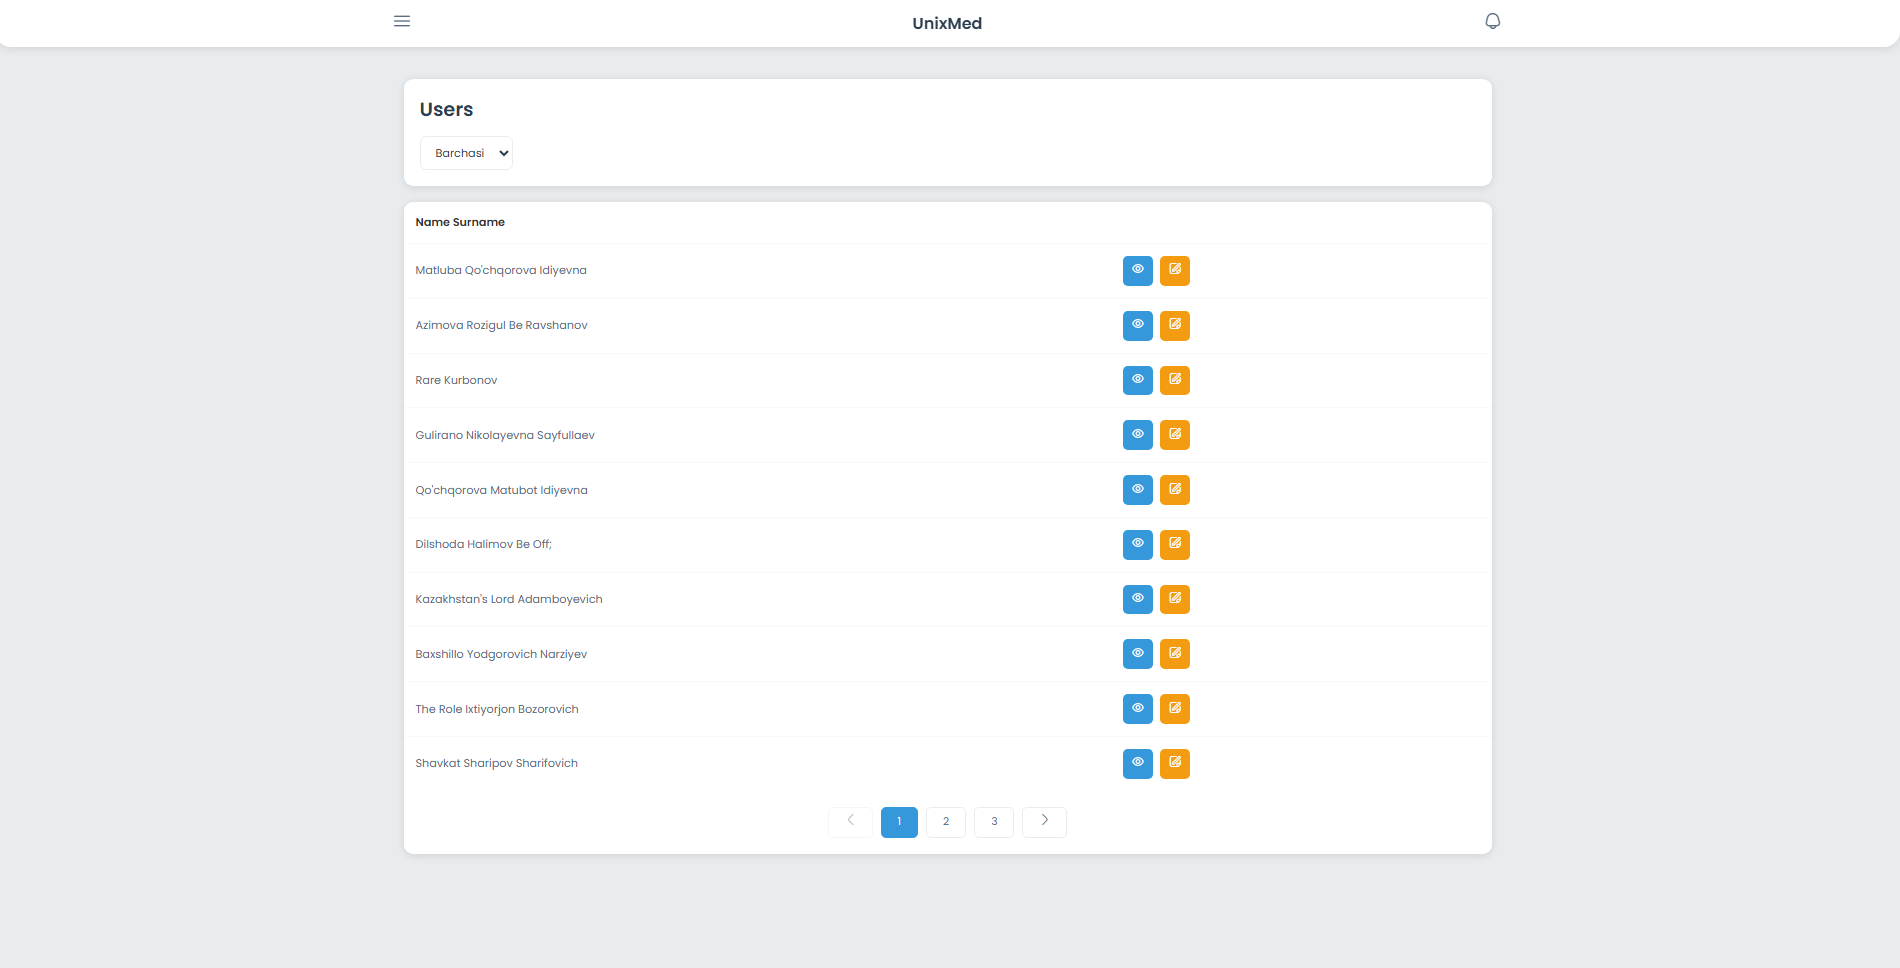Viewport: 1900px width, 968px height.
Task: Edit Qo'chqorova Matubot Idiyevna's entry
Action: click(1174, 490)
